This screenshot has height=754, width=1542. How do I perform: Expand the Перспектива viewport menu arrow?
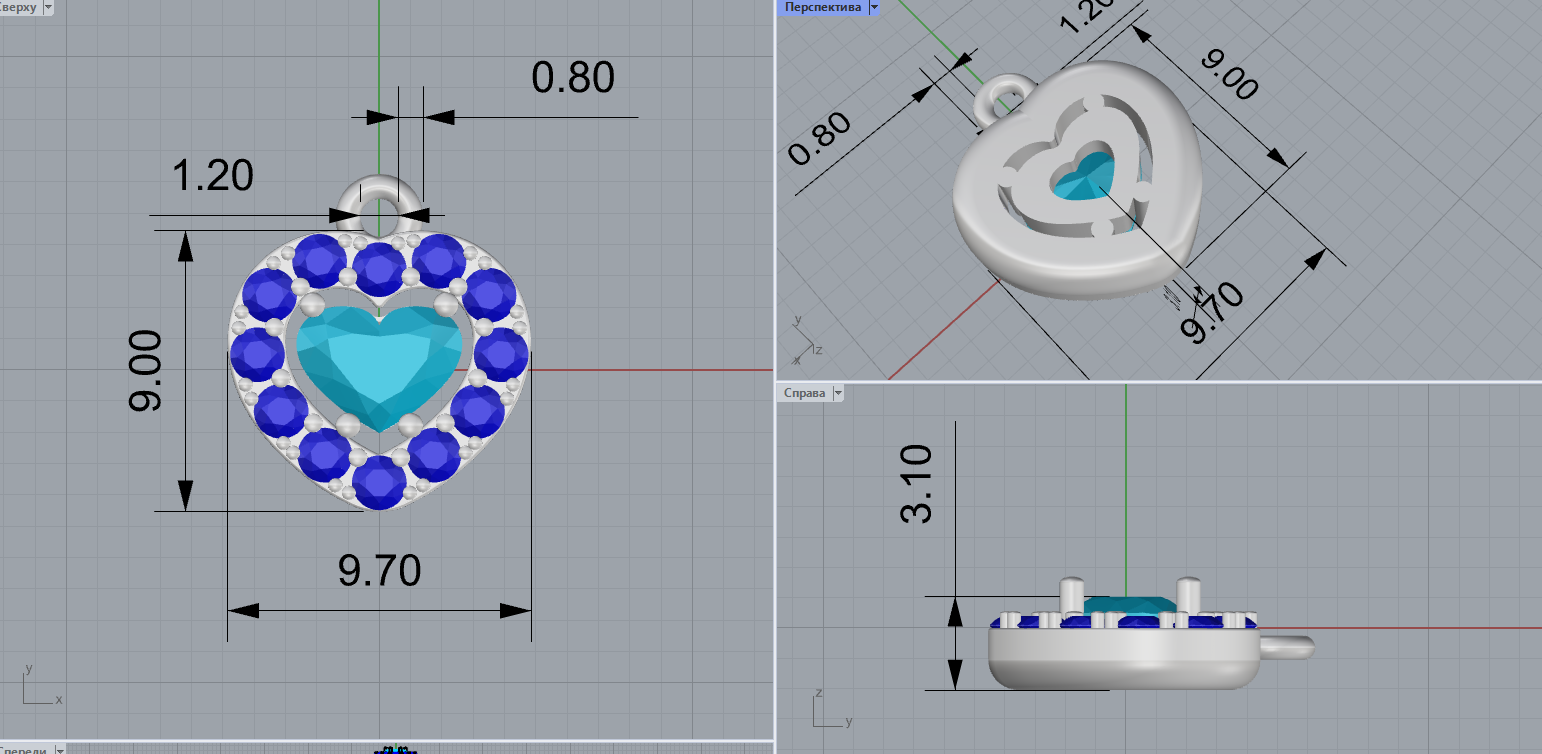pyautogui.click(x=874, y=7)
